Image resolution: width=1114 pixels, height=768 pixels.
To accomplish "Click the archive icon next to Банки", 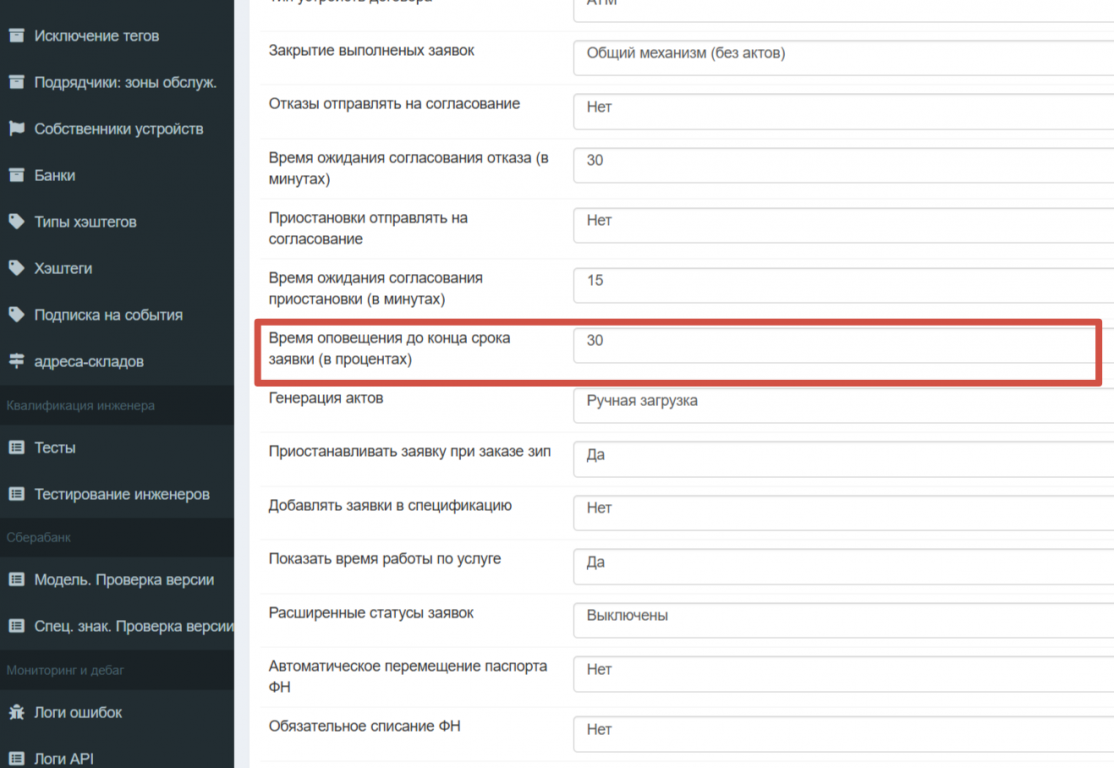I will [x=16, y=175].
